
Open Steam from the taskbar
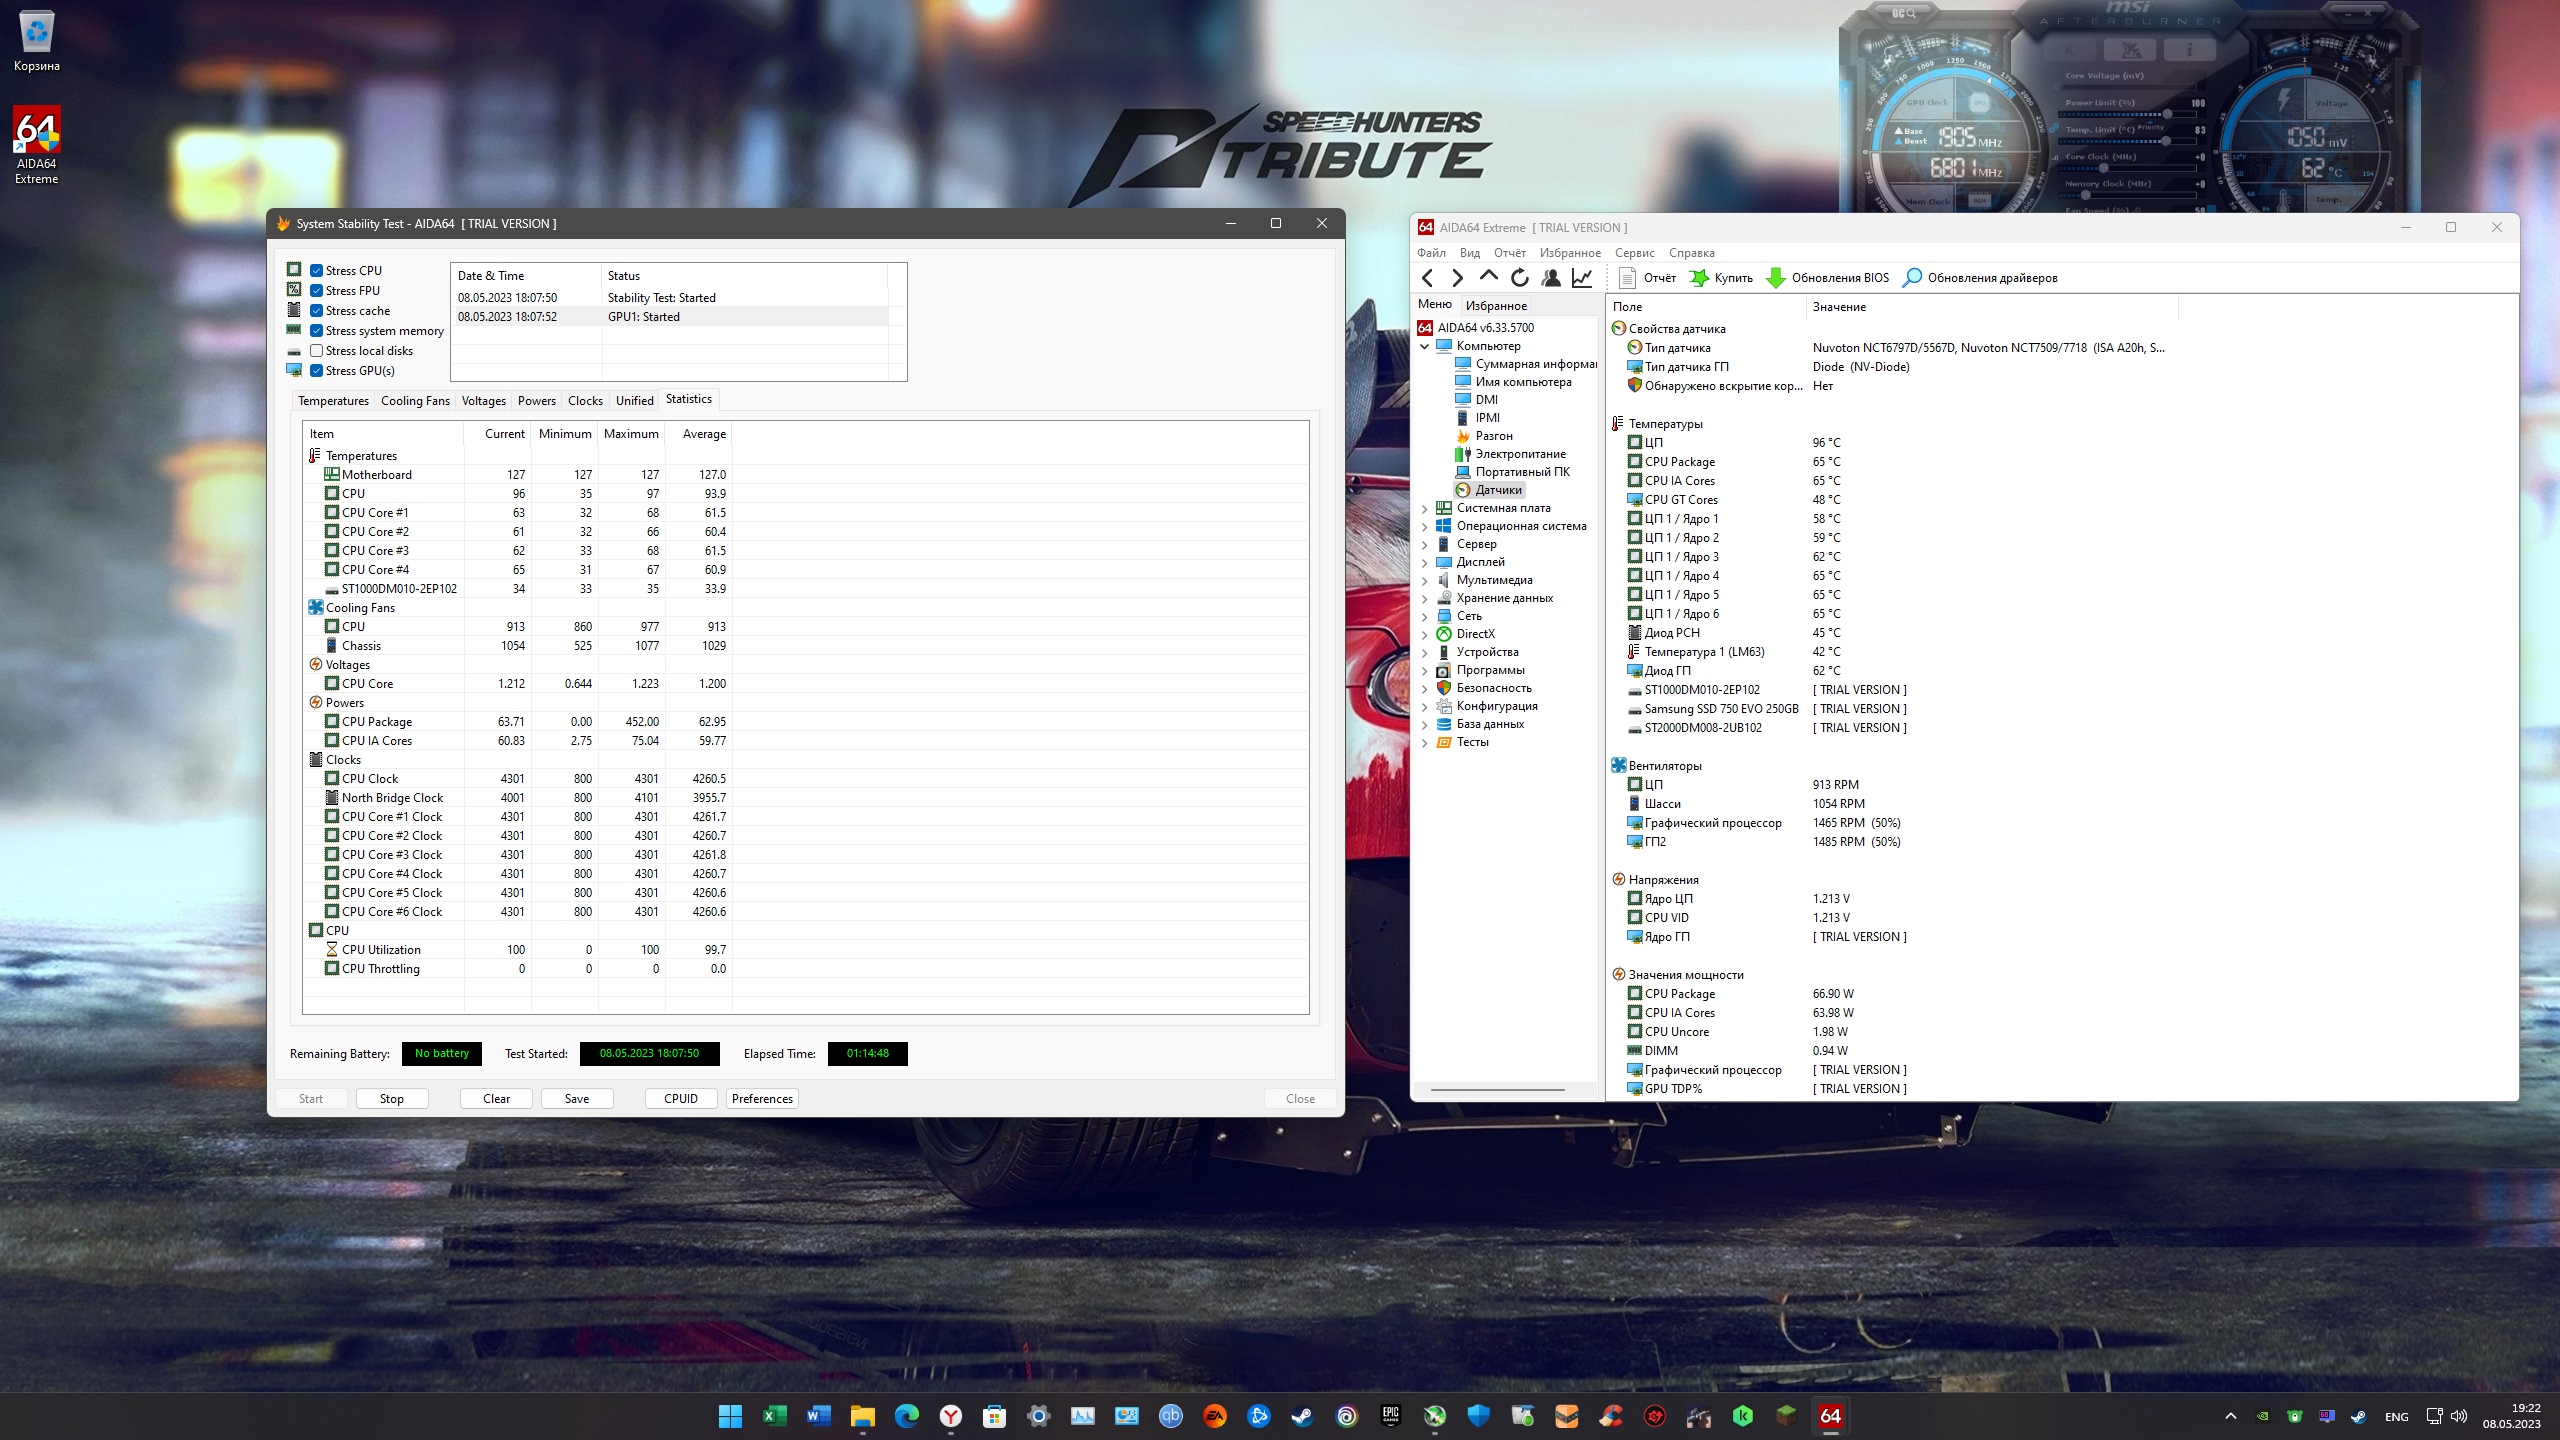click(x=1302, y=1416)
